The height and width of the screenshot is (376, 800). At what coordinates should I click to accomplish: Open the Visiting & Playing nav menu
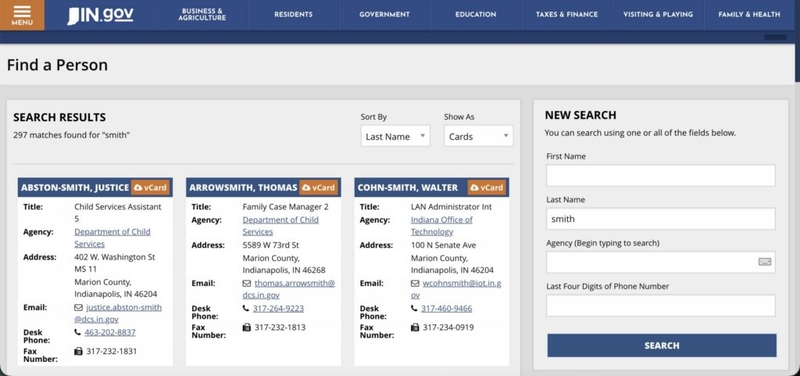[x=658, y=15]
